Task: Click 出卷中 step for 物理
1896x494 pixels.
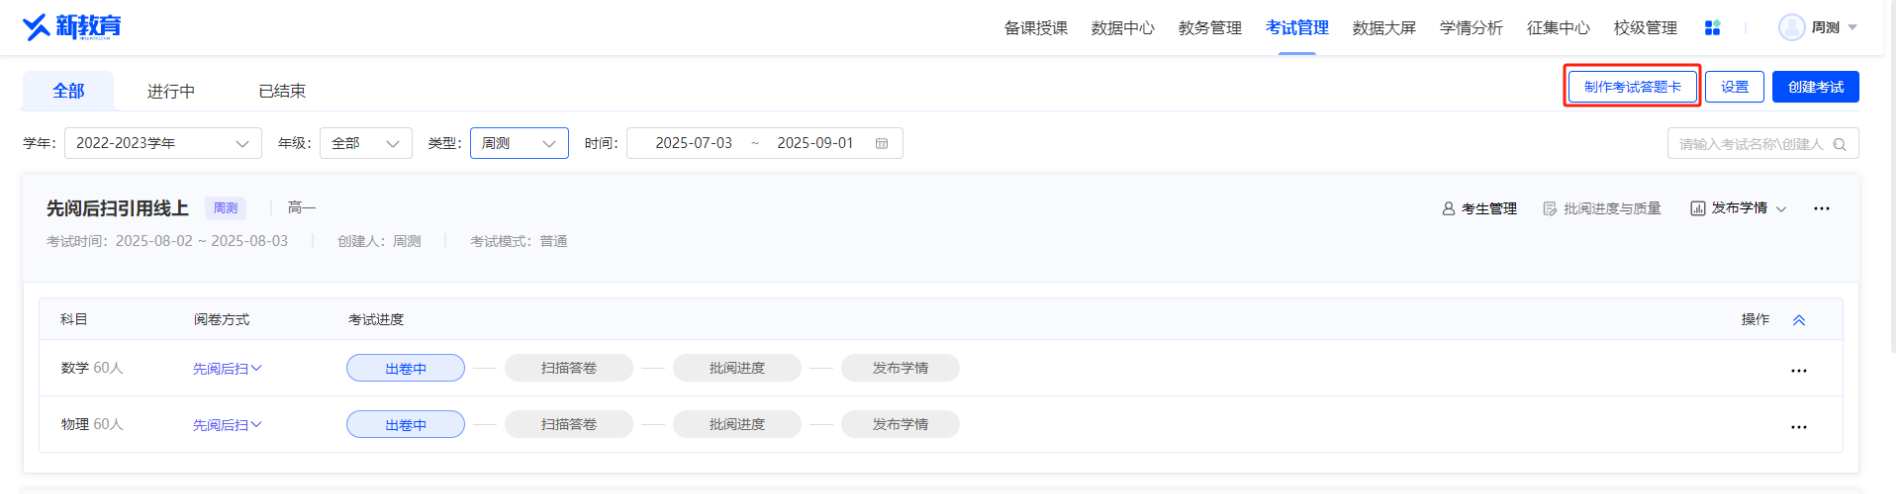Action: [x=405, y=424]
